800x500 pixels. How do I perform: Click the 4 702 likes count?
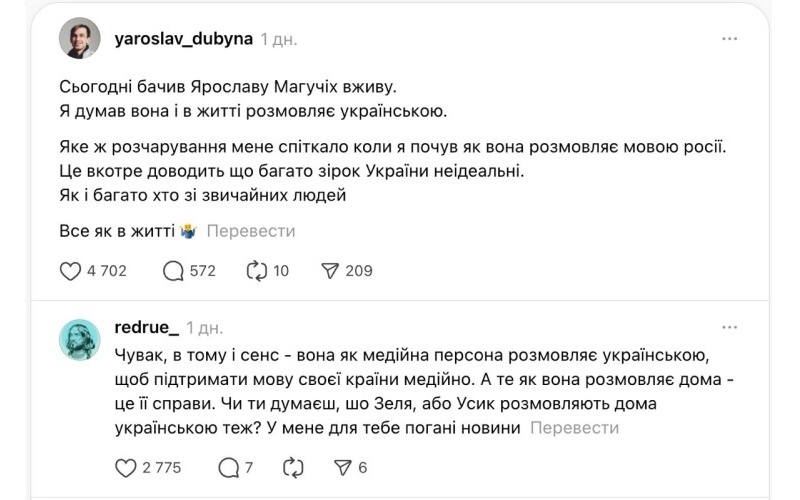pos(107,270)
